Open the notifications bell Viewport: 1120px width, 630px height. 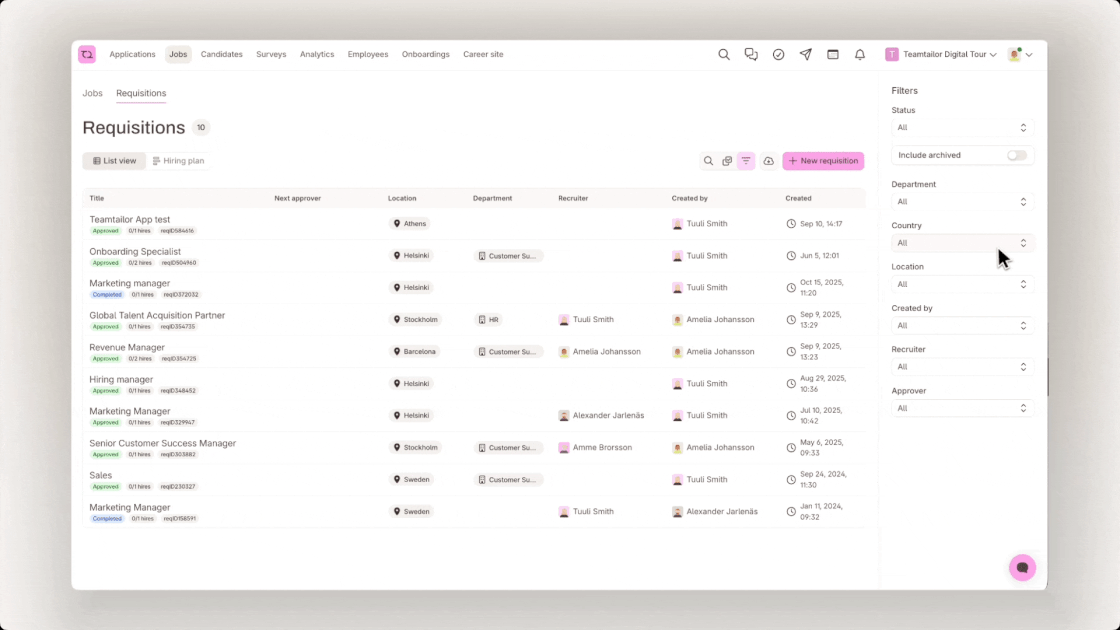[860, 54]
